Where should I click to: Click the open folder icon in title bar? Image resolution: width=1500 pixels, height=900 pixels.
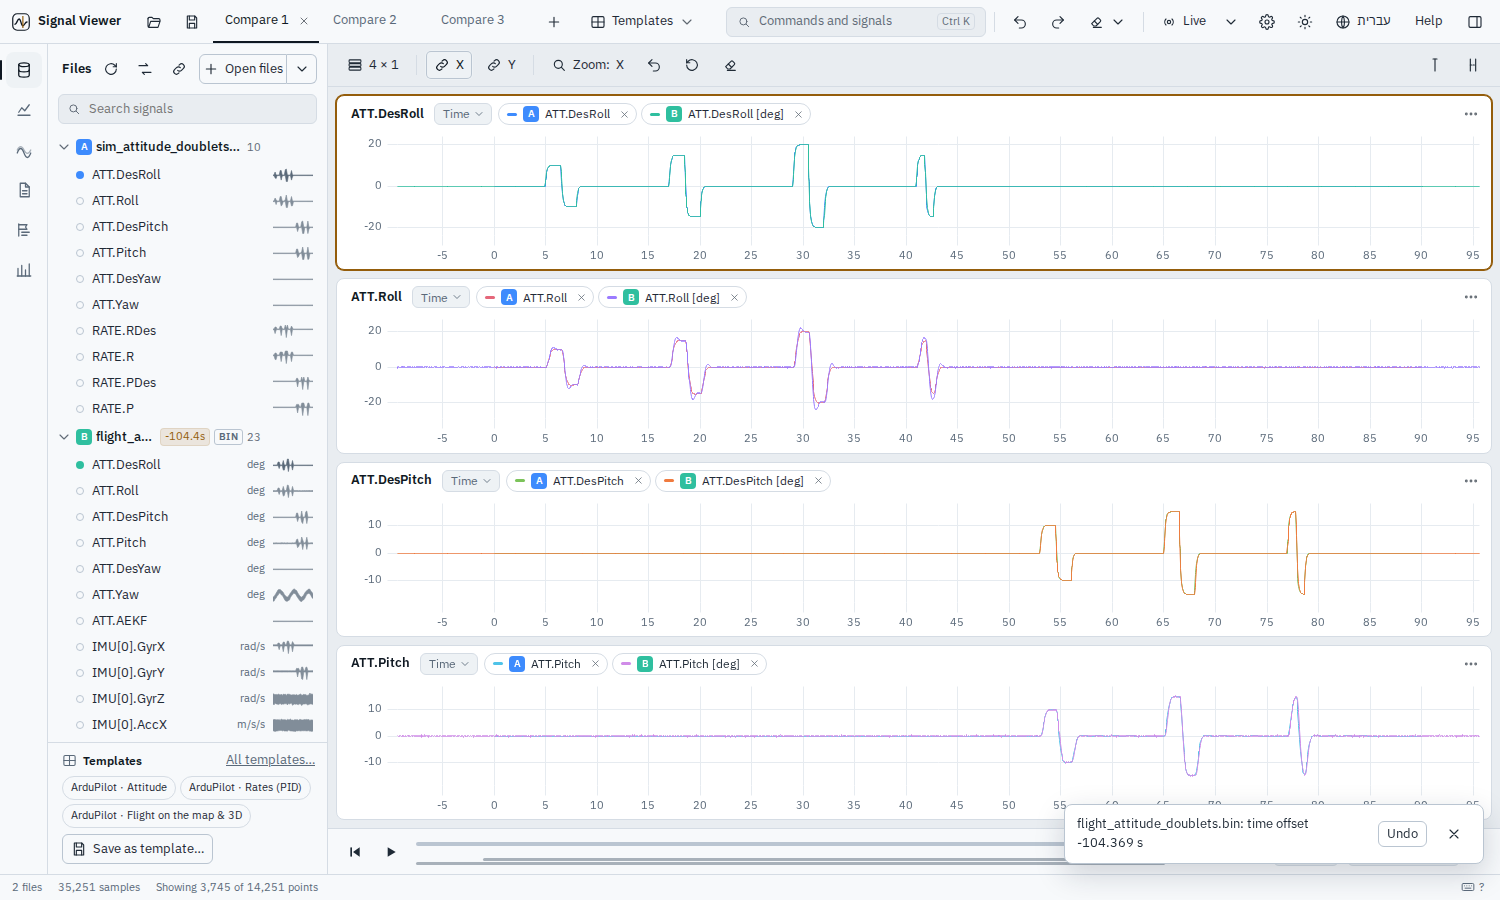click(x=154, y=21)
